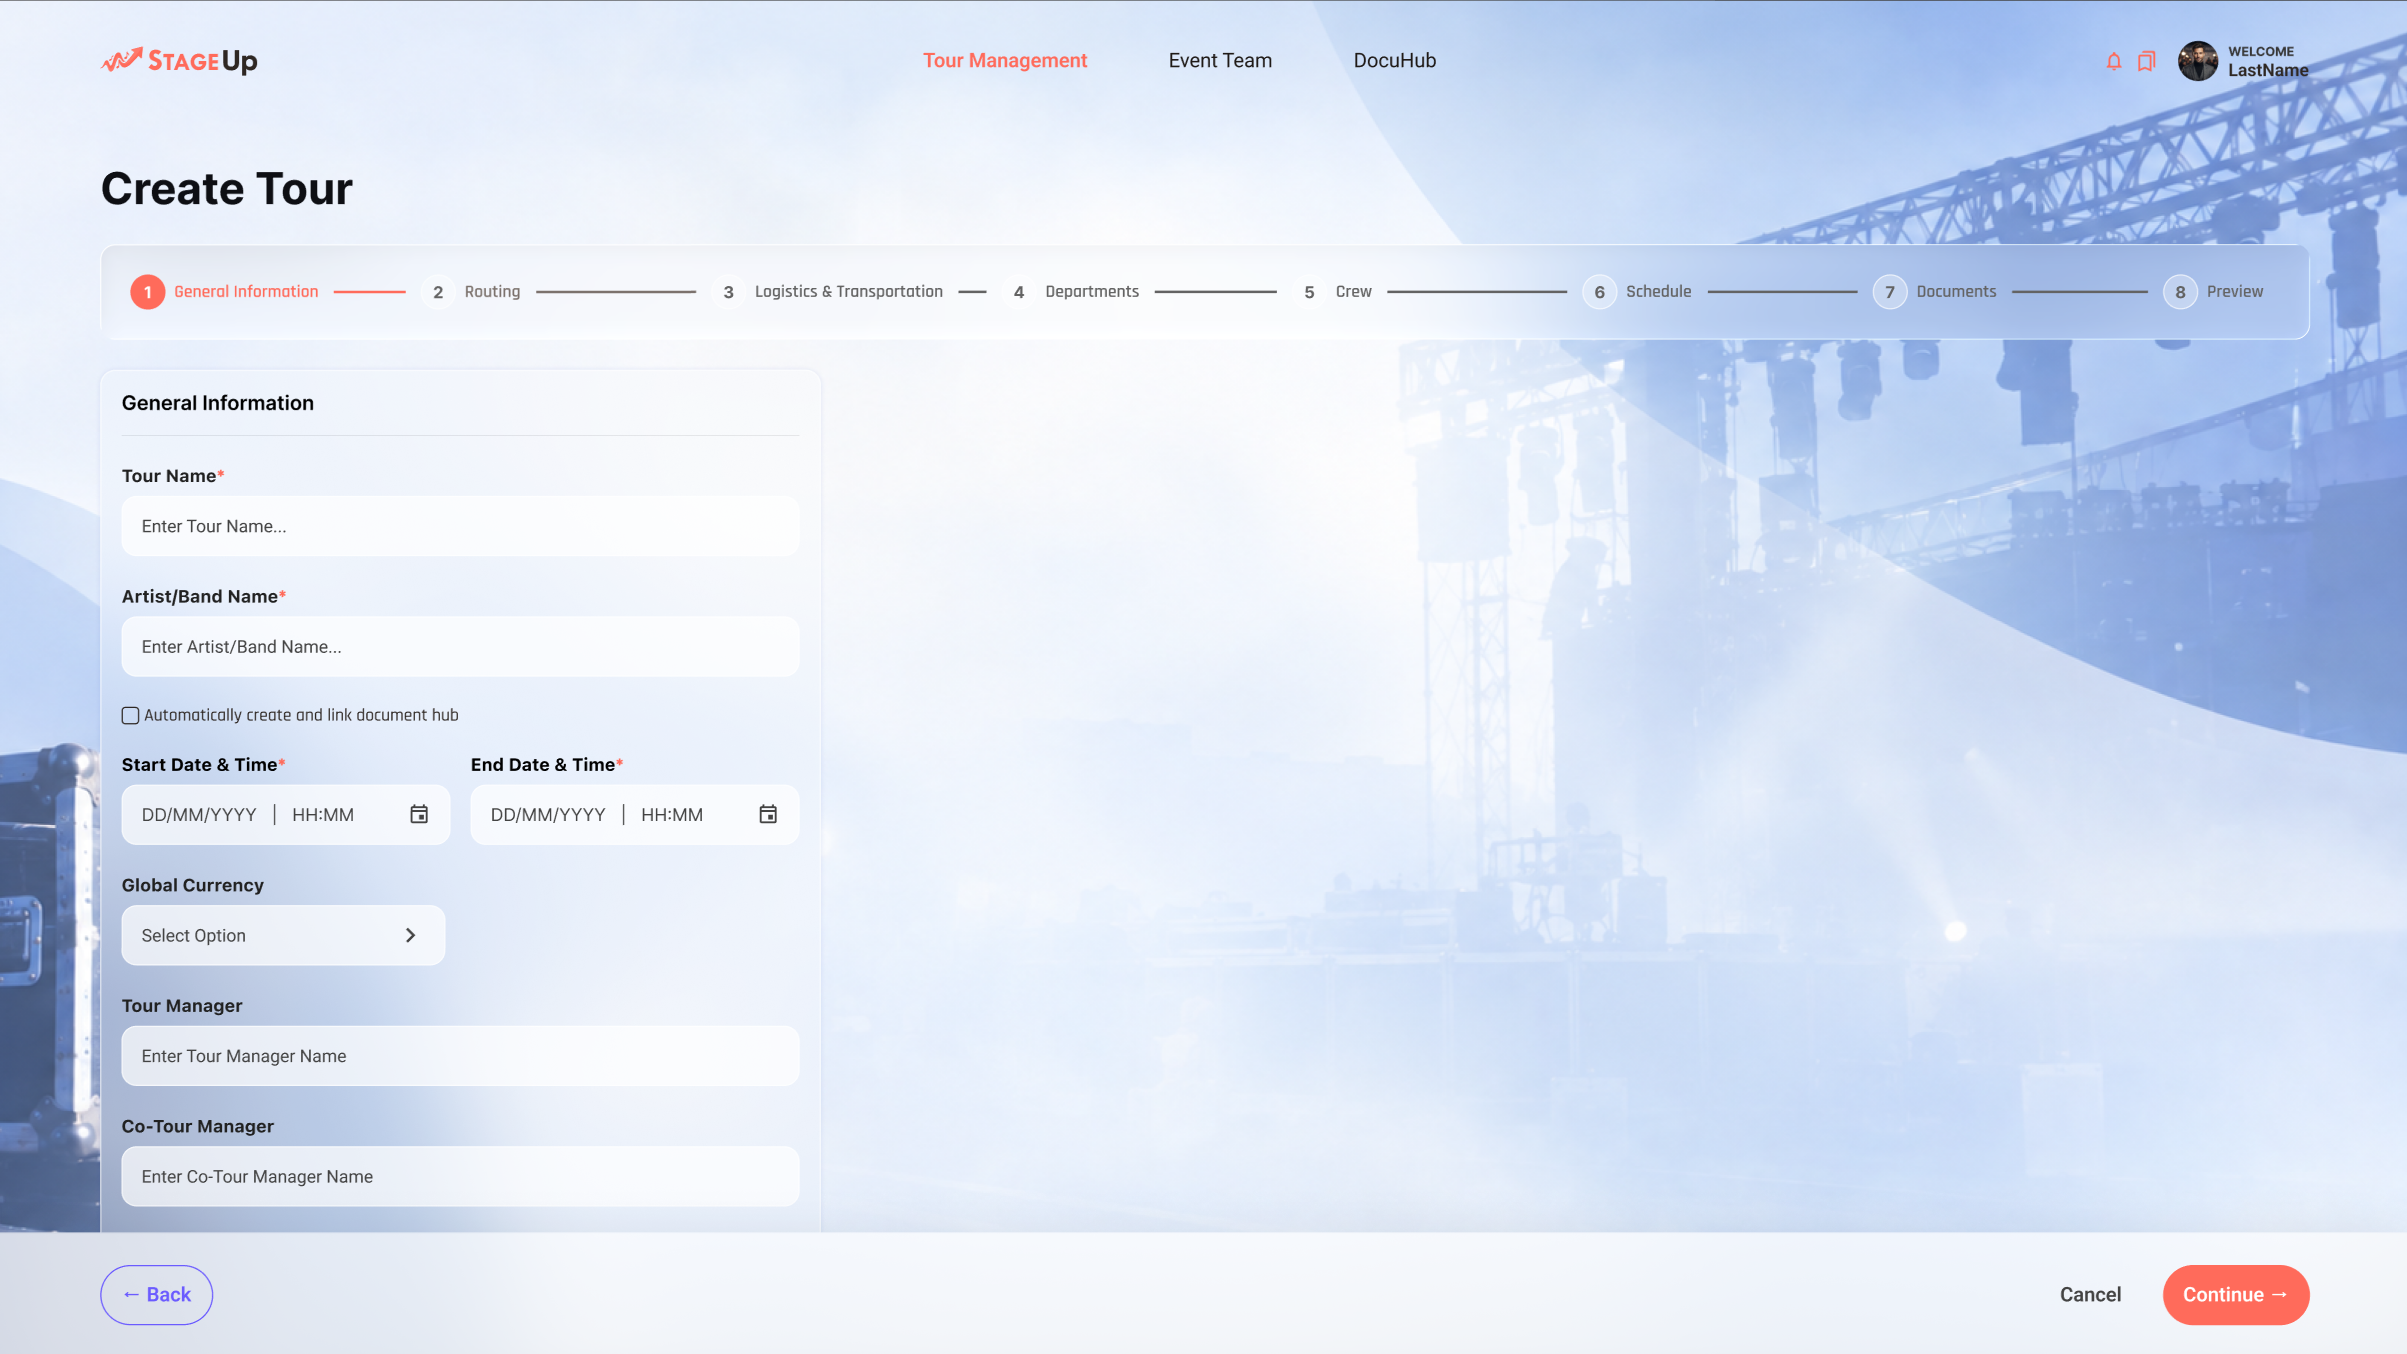Focus the Tour Name input field
This screenshot has width=2407, height=1354.
(460, 526)
